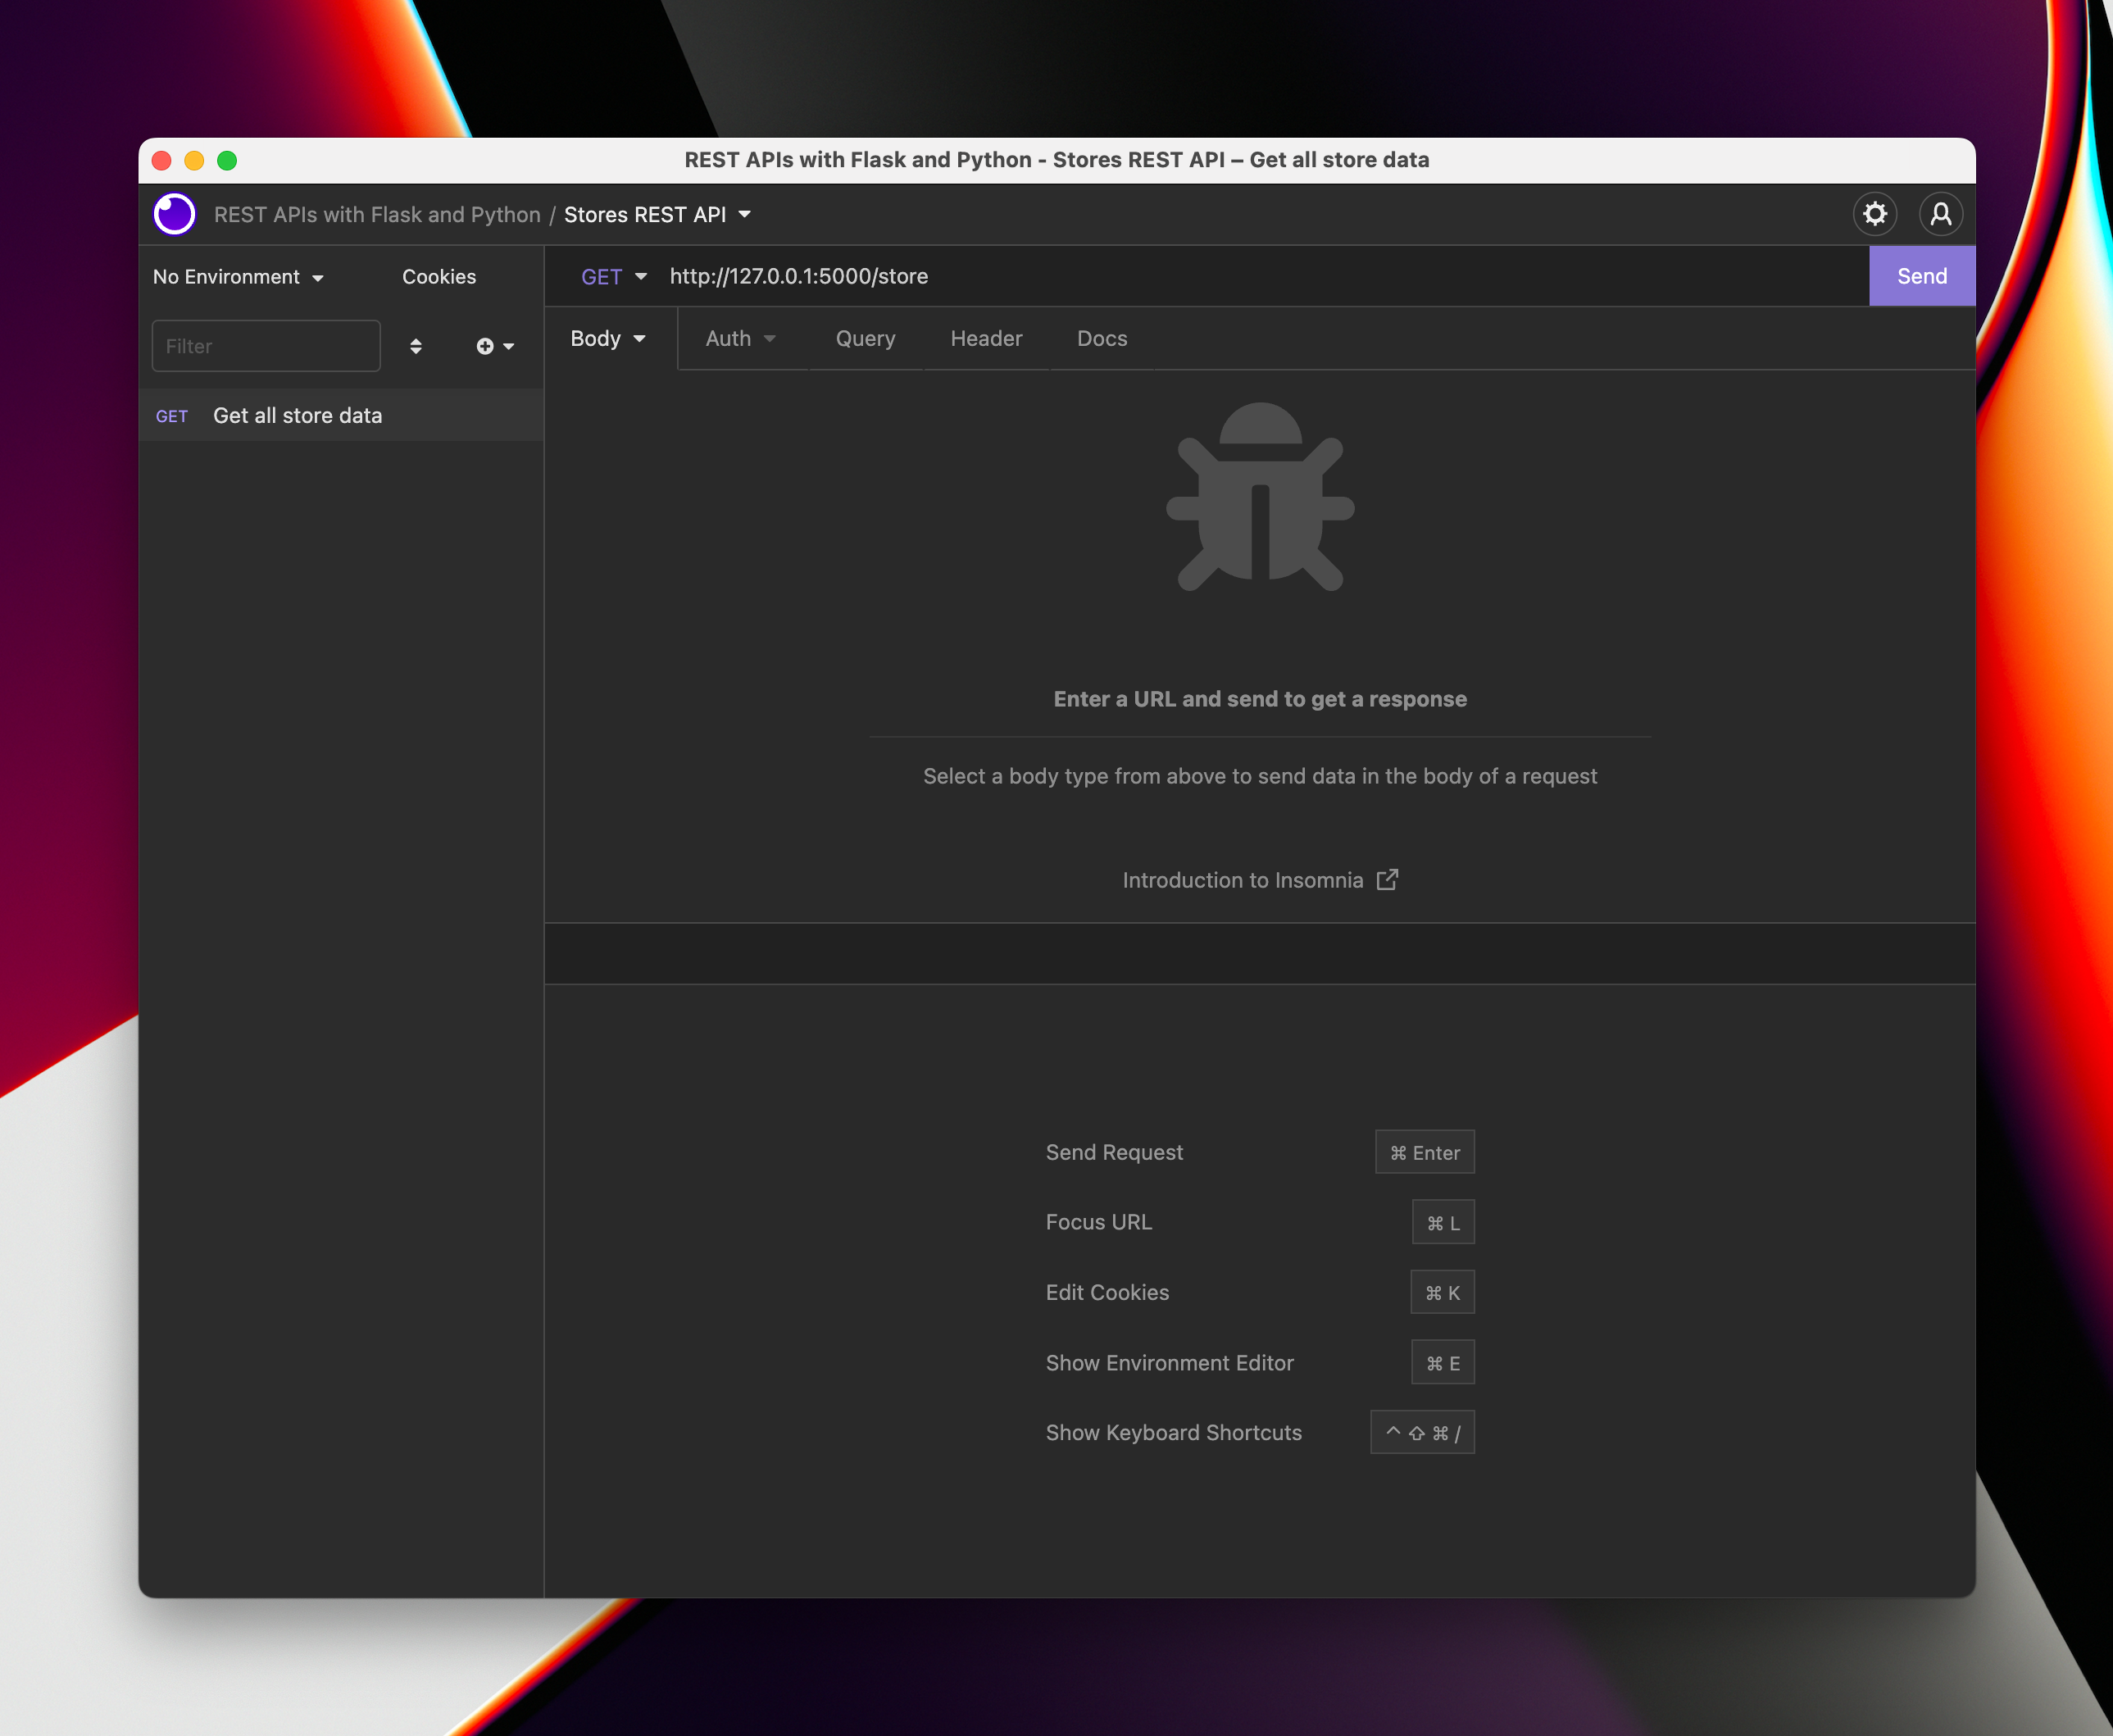Image resolution: width=2113 pixels, height=1736 pixels.
Task: Click the user account icon
Action: pos(1939,214)
